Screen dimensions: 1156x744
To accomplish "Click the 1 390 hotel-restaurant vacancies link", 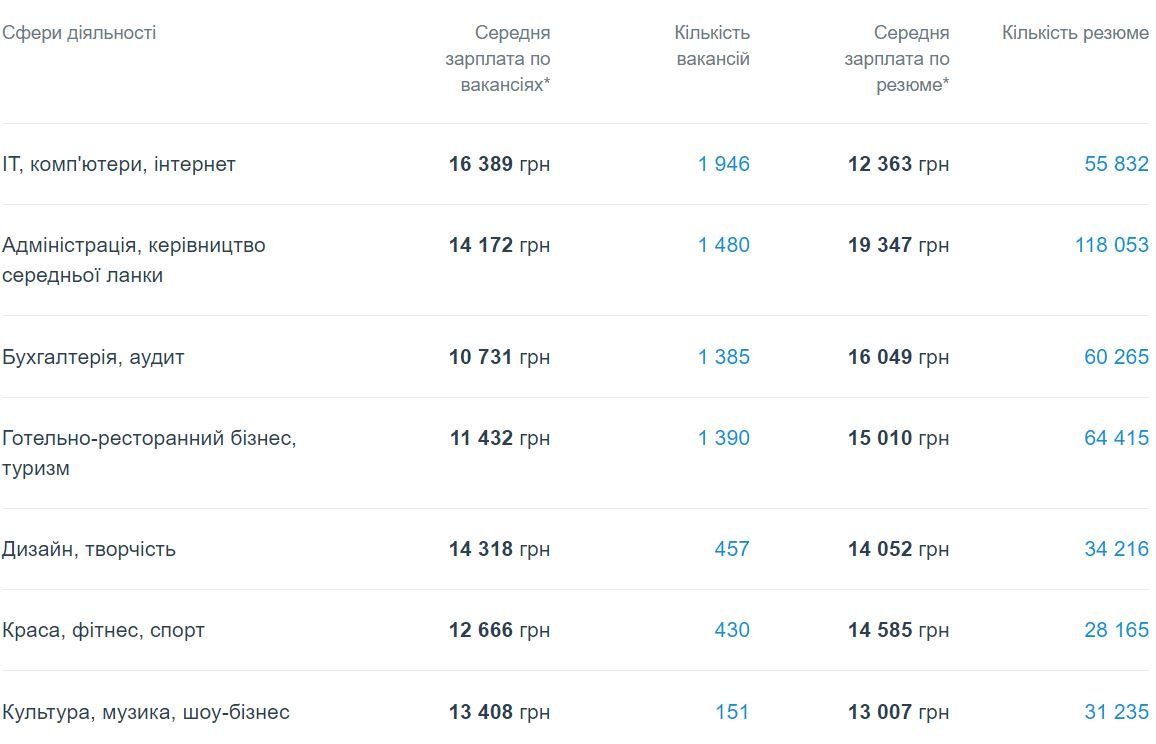I will (x=723, y=438).
